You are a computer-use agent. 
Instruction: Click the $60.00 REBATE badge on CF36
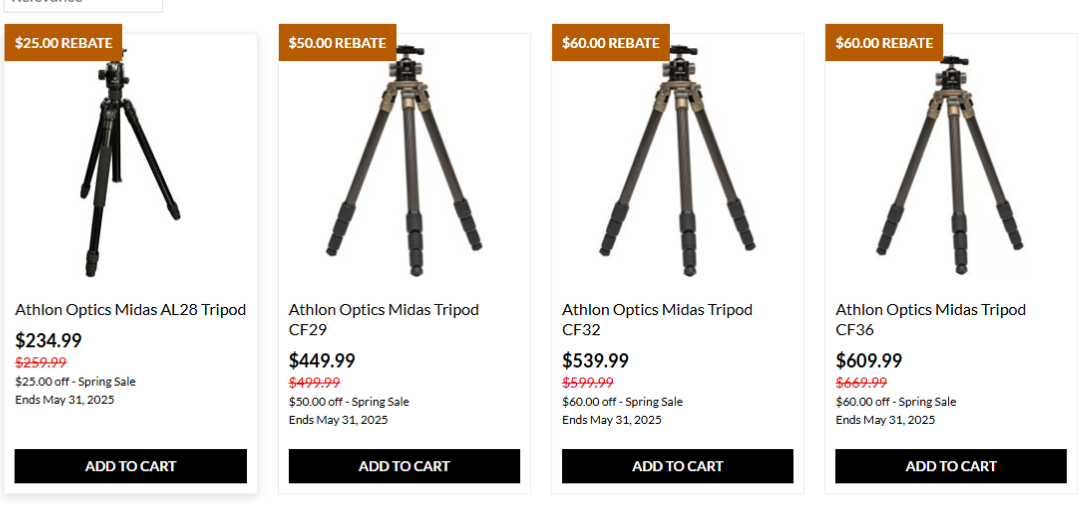click(x=884, y=43)
